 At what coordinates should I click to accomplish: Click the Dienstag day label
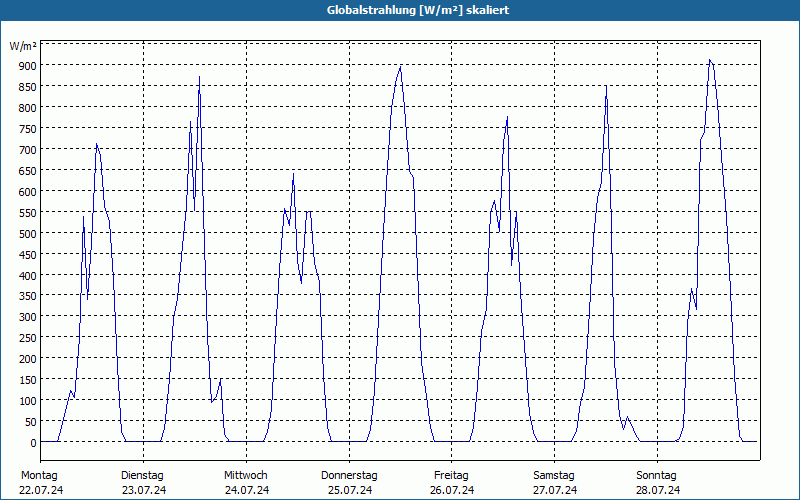pyautogui.click(x=142, y=476)
